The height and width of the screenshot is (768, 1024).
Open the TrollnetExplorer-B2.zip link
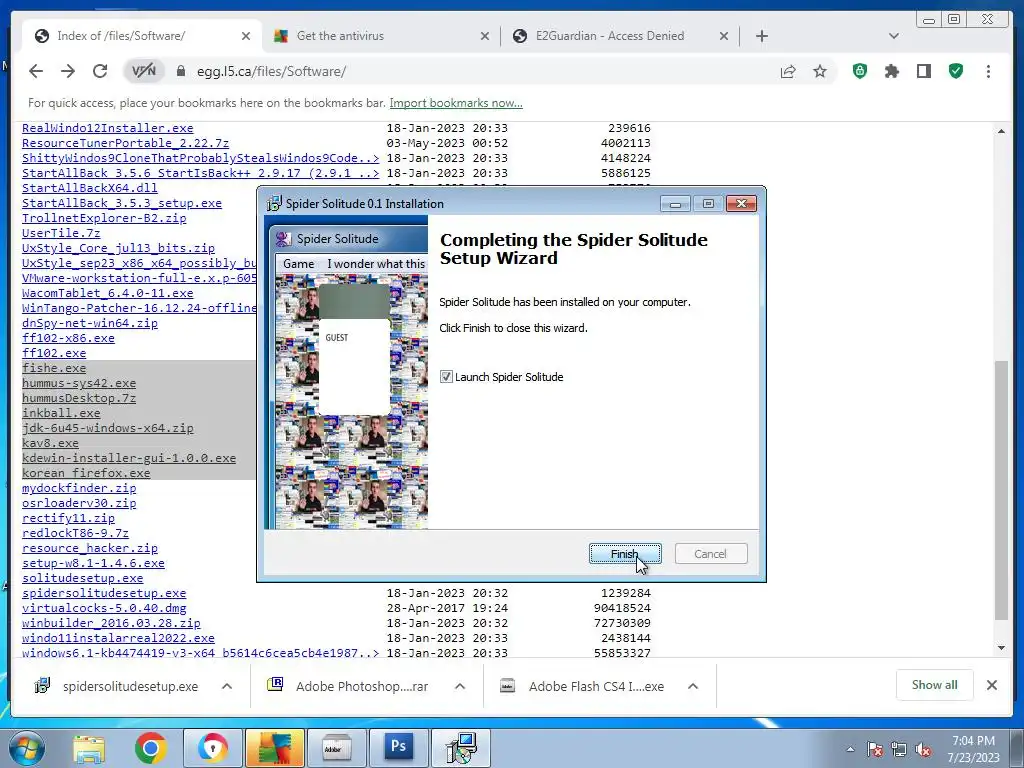pos(104,218)
